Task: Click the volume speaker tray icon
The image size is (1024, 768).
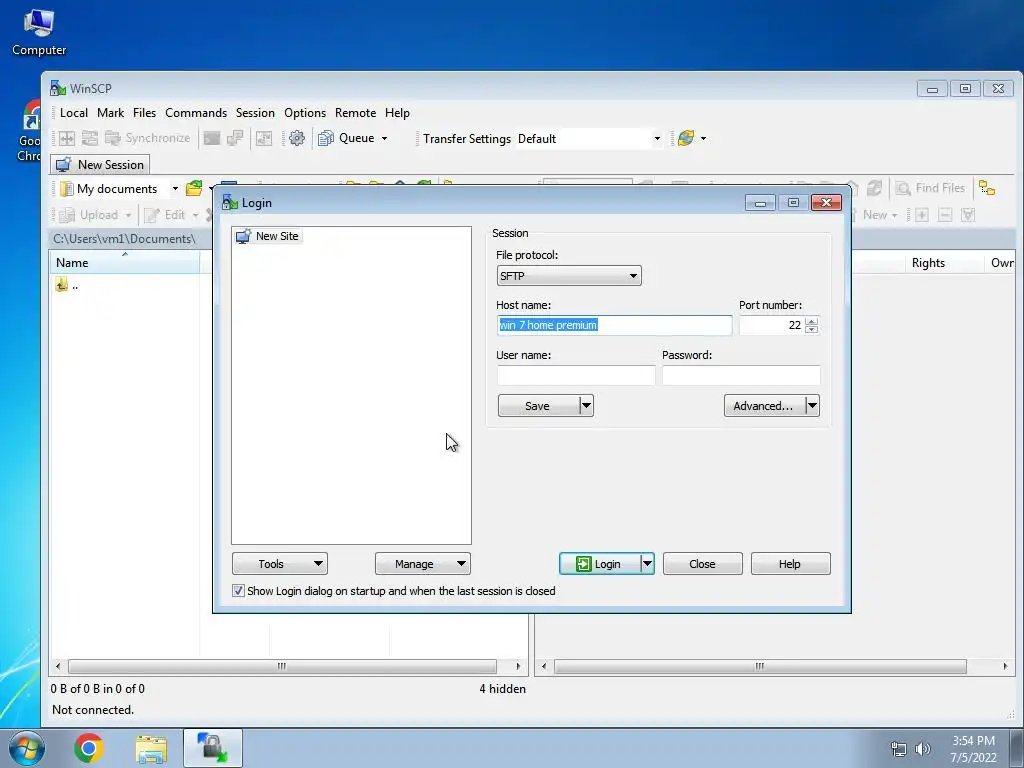Action: tap(922, 749)
